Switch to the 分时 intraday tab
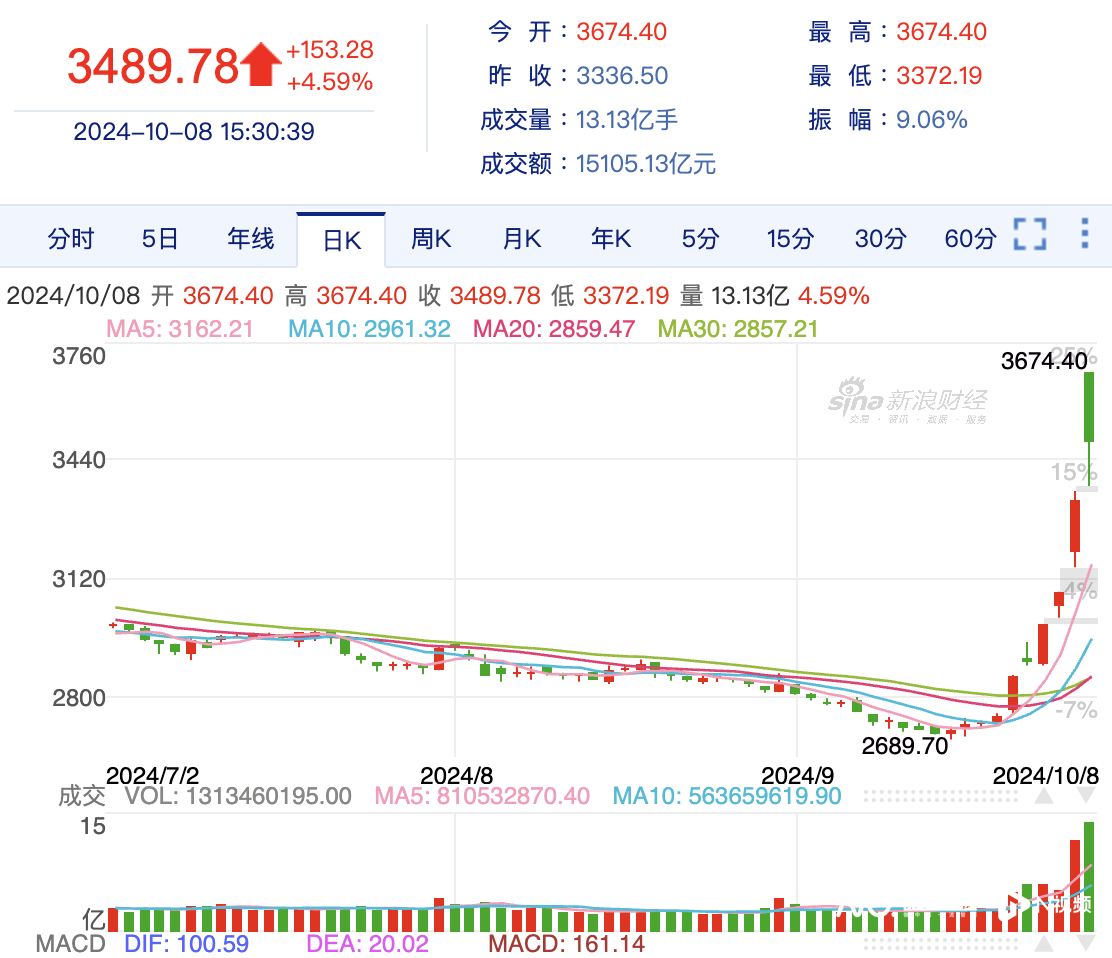 (70, 239)
